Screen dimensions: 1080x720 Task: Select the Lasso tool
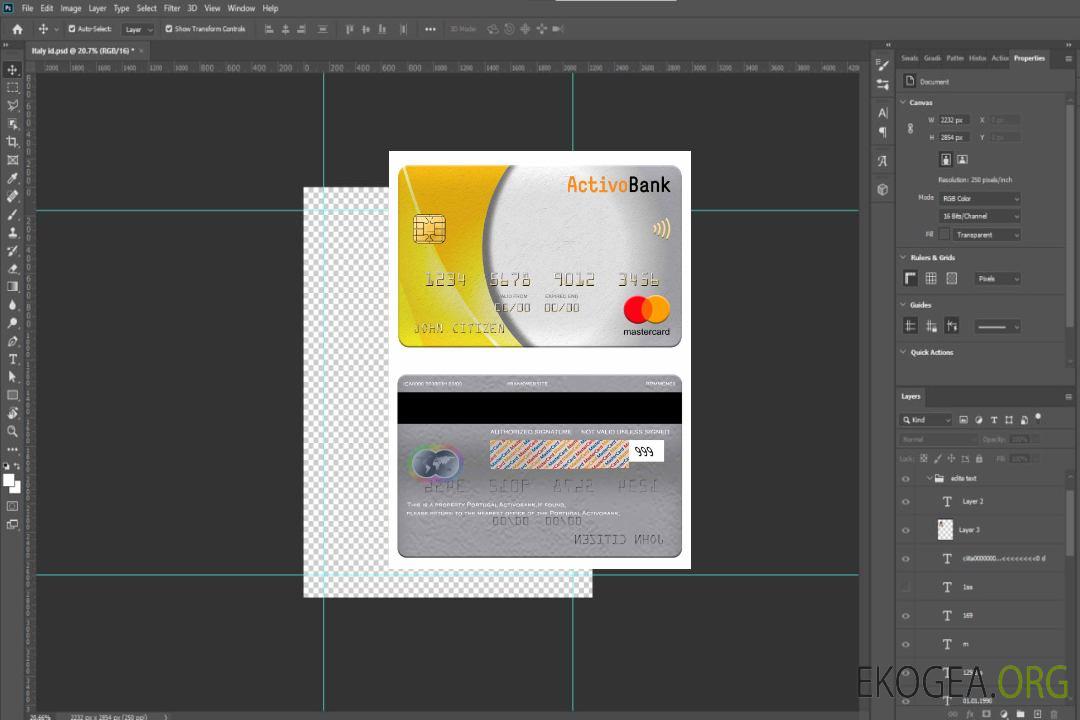point(12,105)
